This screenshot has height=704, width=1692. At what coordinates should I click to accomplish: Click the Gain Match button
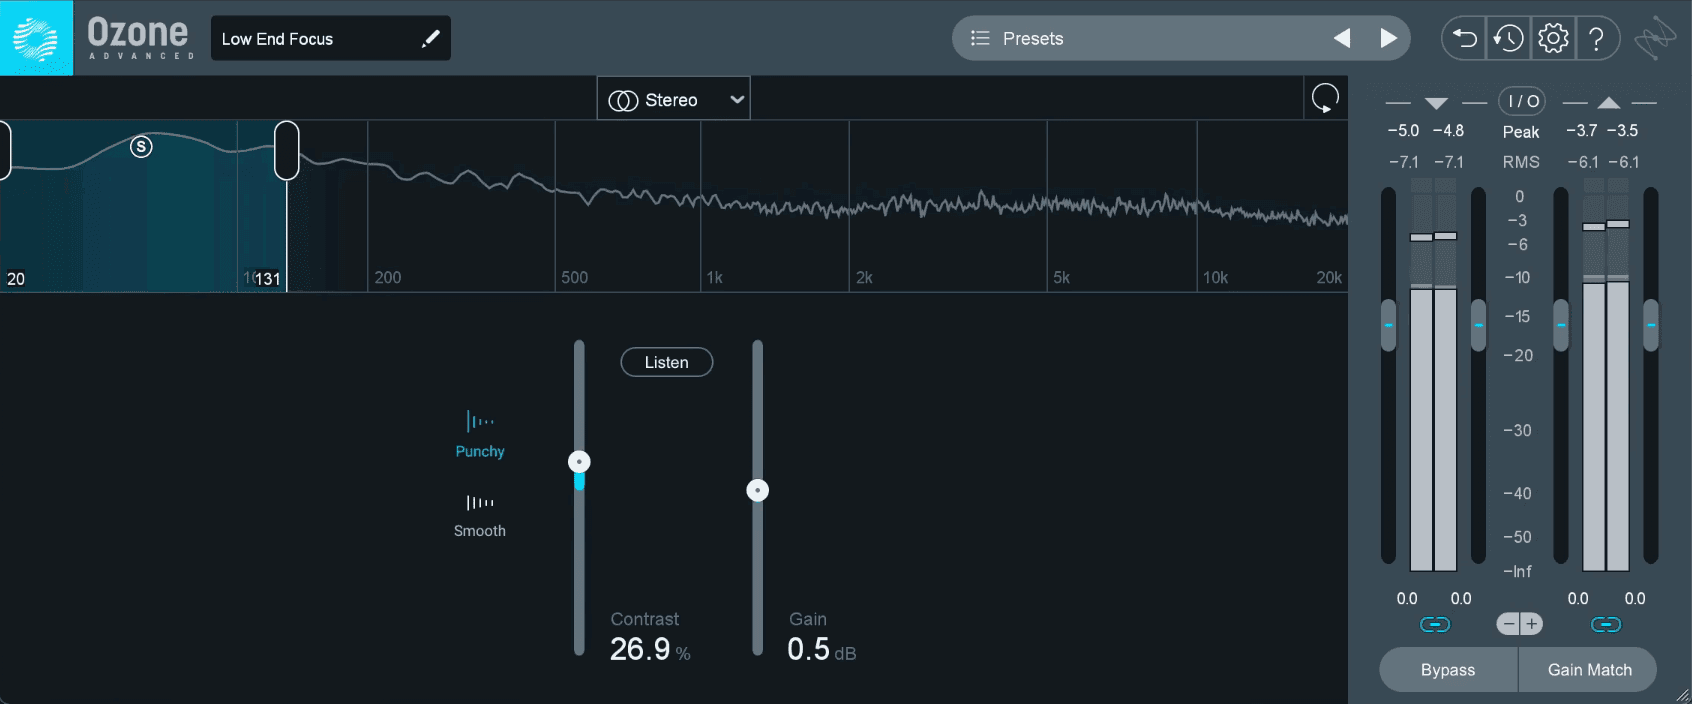pyautogui.click(x=1589, y=670)
